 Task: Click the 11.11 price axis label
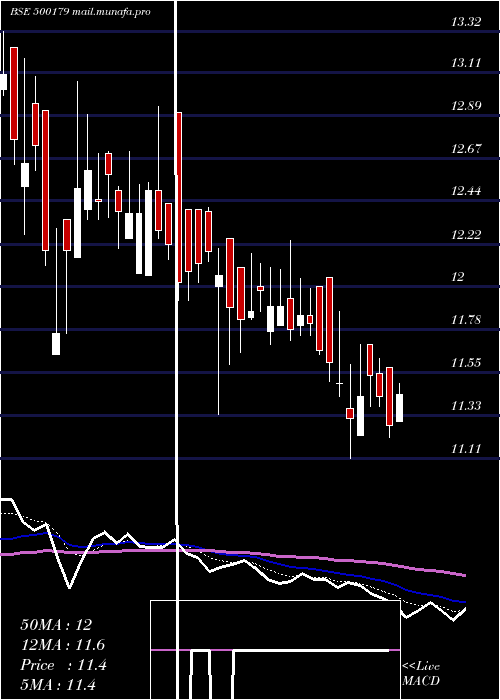coord(466,449)
